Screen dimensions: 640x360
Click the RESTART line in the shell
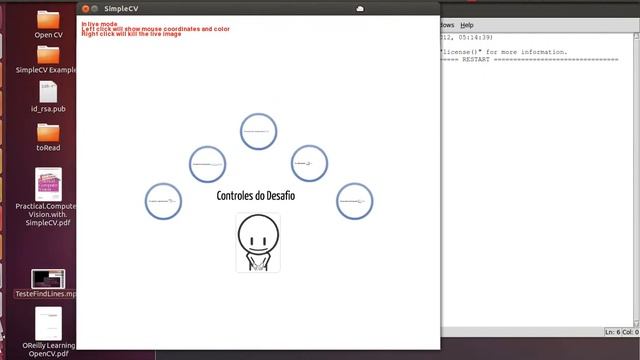pyautogui.click(x=529, y=60)
